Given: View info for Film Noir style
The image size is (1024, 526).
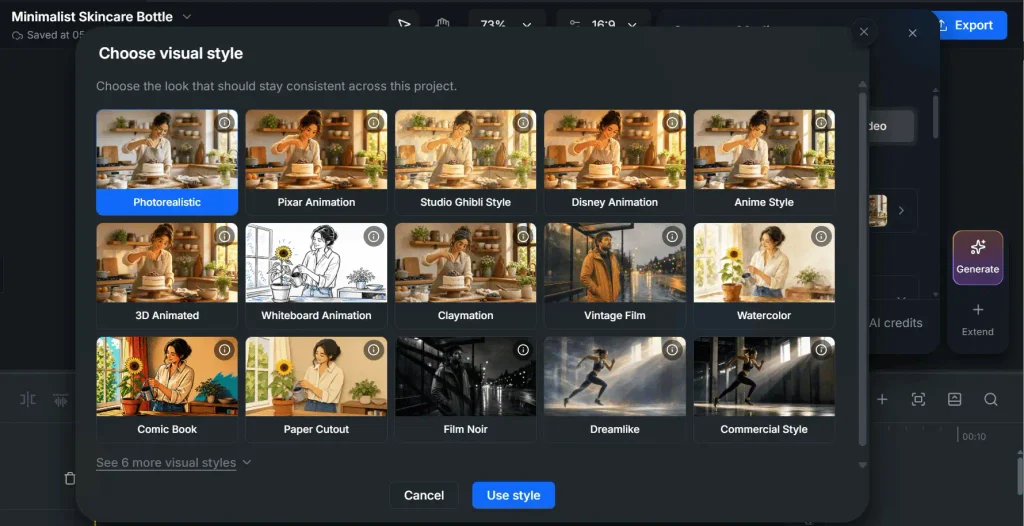Looking at the screenshot, I should coord(523,350).
